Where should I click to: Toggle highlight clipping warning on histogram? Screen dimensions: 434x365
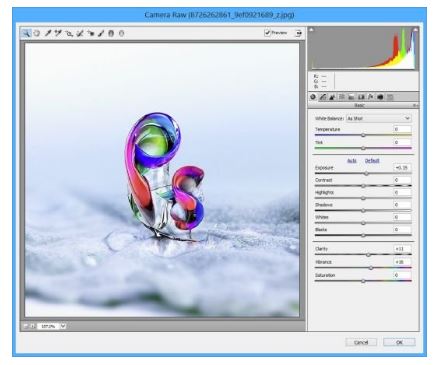[x=416, y=30]
